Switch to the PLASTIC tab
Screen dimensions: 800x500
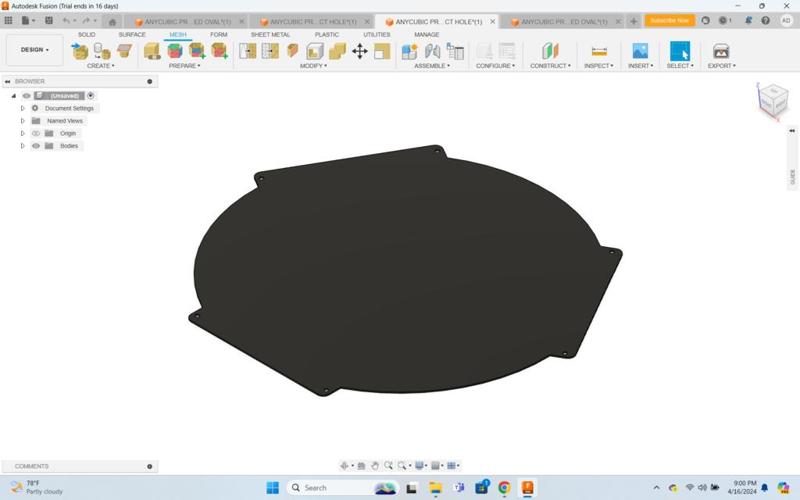pyautogui.click(x=327, y=35)
